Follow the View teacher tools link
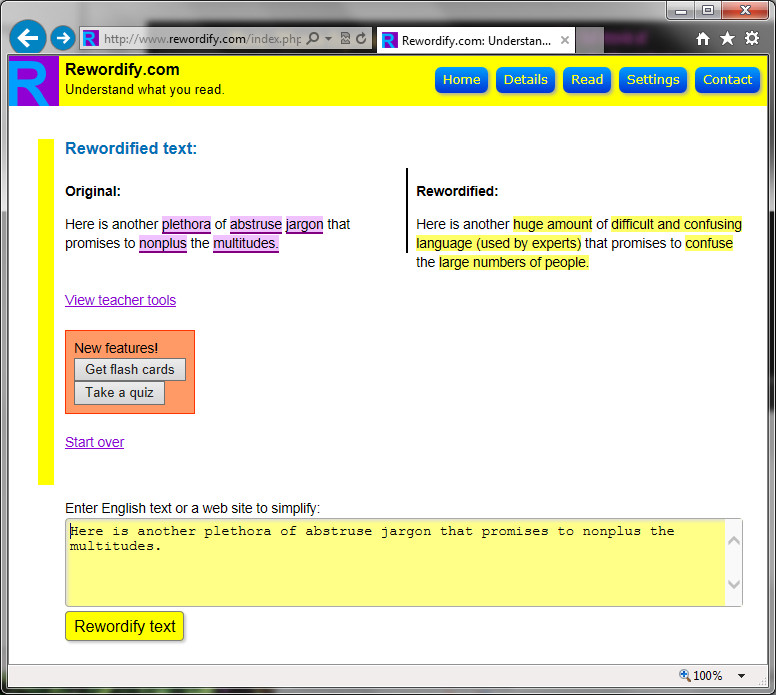This screenshot has width=776, height=695. coord(120,300)
